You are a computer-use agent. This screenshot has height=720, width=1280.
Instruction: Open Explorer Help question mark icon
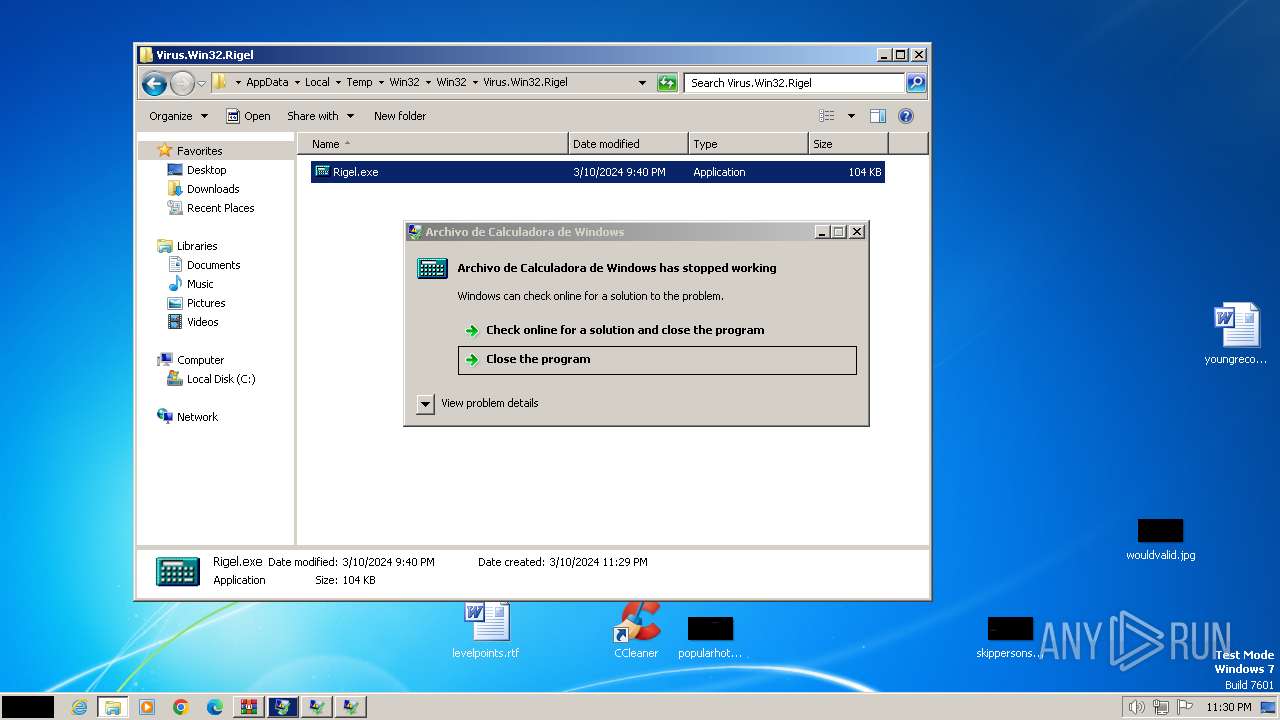[906, 116]
